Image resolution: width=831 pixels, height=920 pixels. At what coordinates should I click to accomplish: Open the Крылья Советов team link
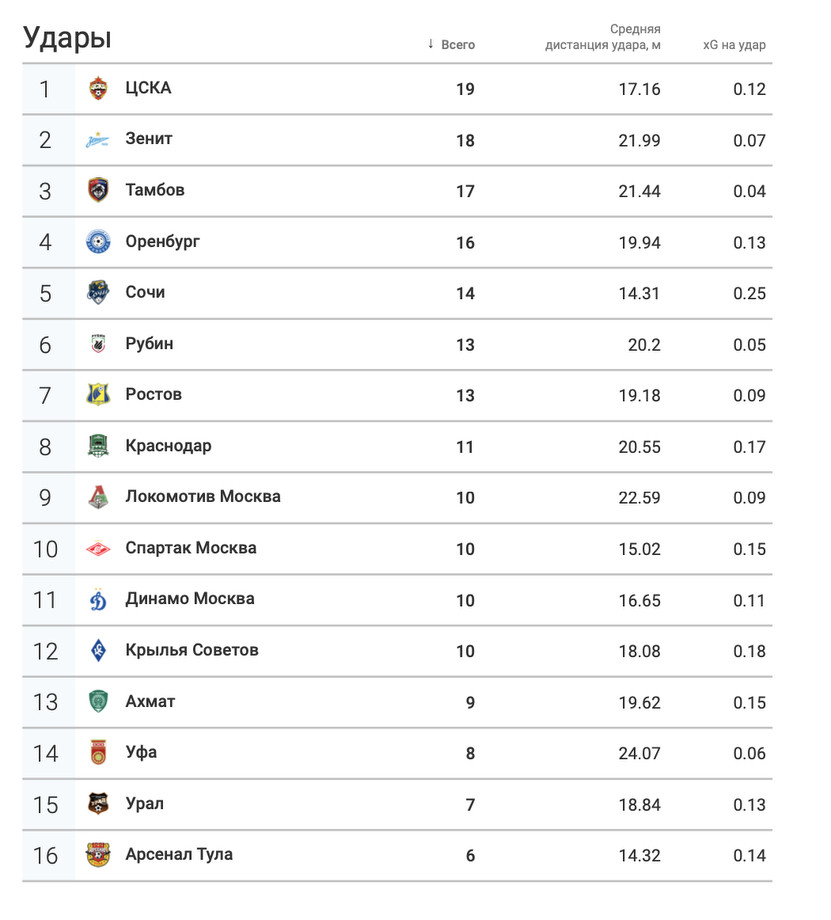click(192, 650)
